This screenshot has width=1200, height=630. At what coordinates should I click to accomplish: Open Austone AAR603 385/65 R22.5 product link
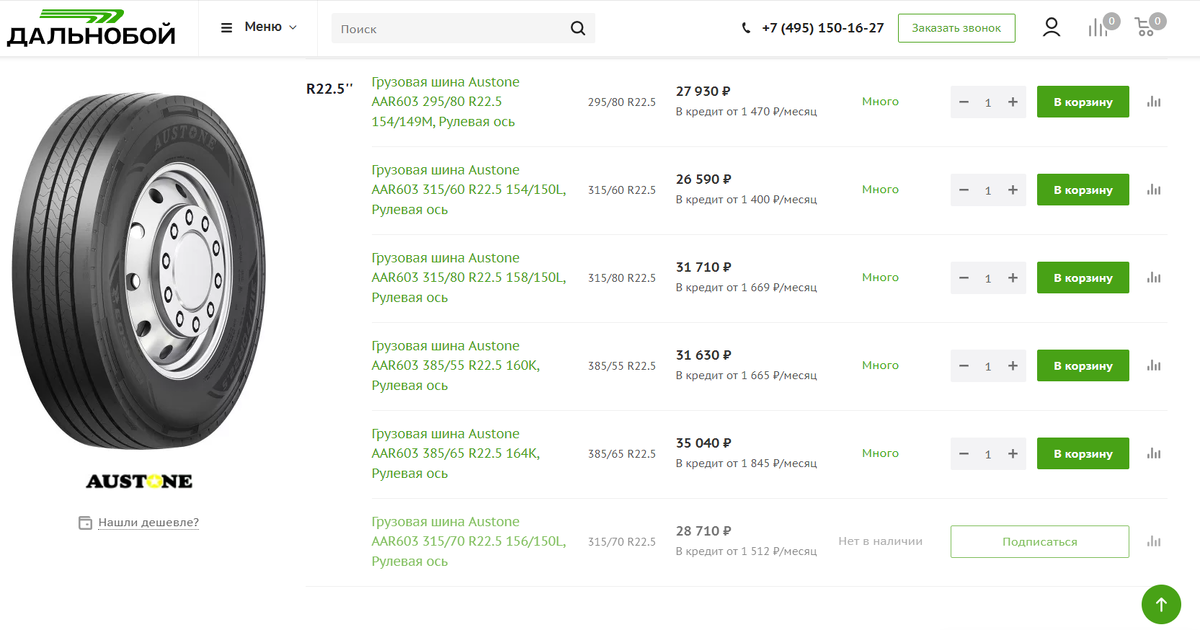click(x=455, y=454)
